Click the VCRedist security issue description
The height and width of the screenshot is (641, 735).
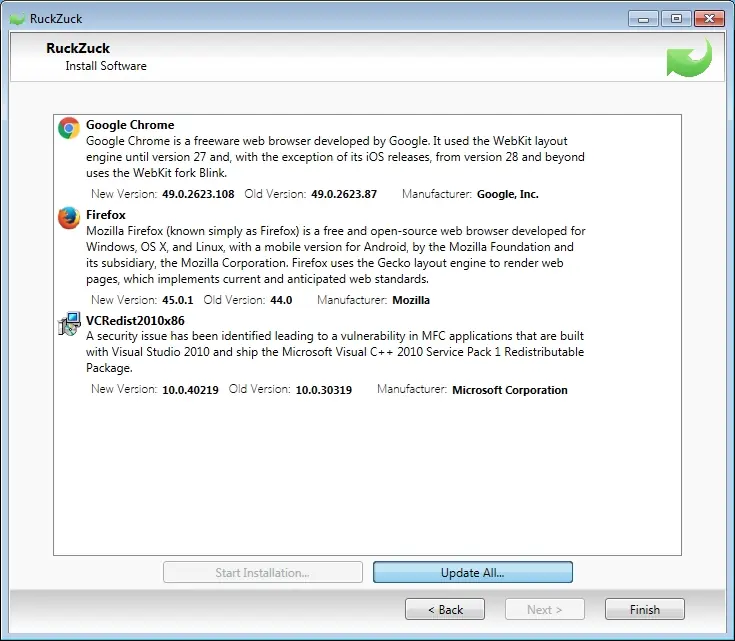[x=335, y=352]
